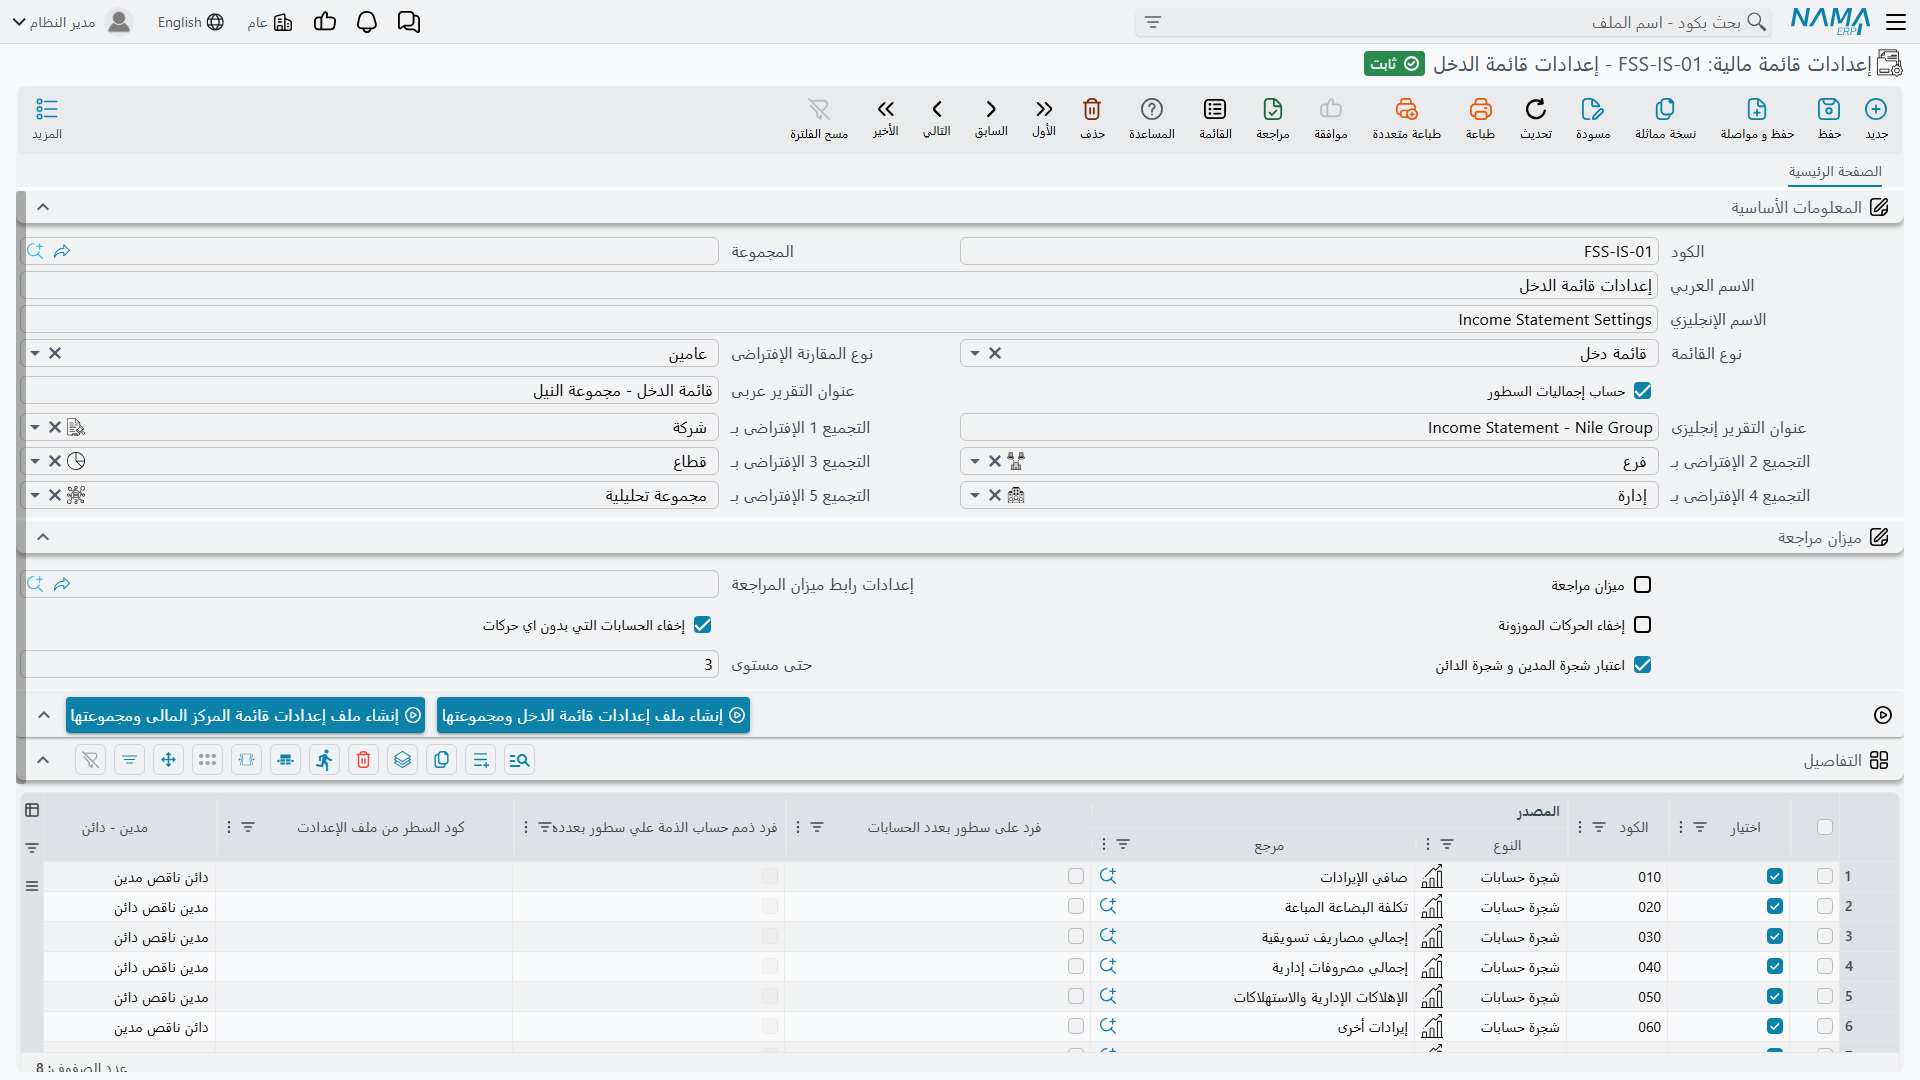1920x1080 pixels.
Task: Click the عام branch selector in header
Action: click(270, 22)
